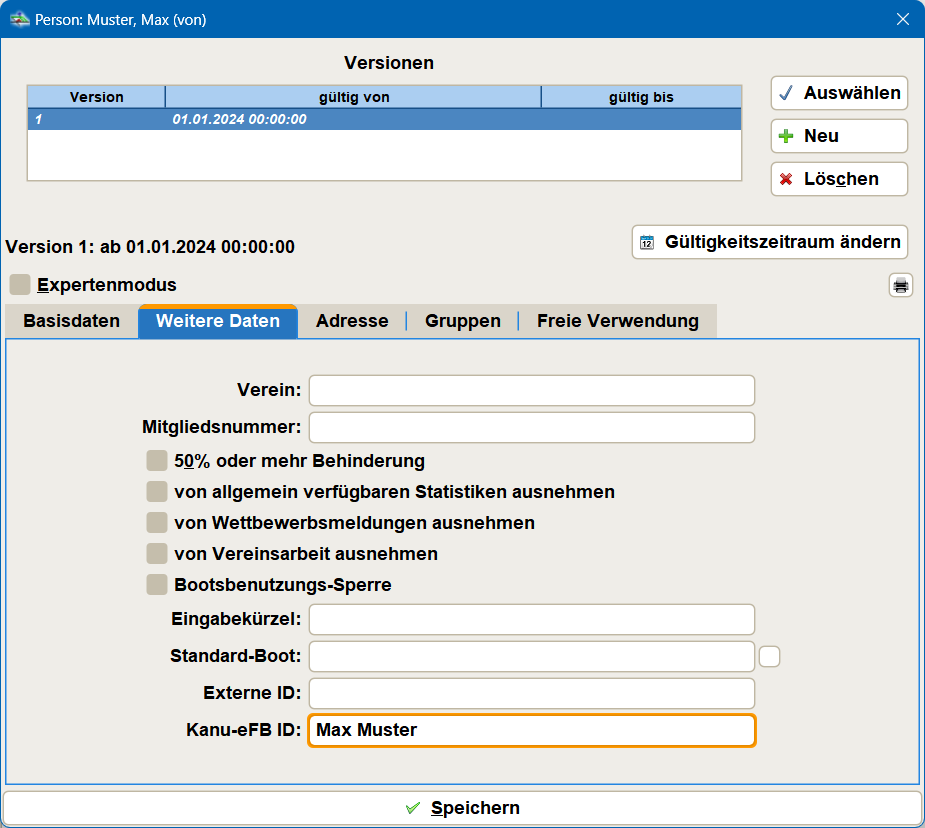Toggle von Wettbewerbsmeldungen ausnehmen checkbox
Screen dimensions: 925x828
click(x=157, y=523)
